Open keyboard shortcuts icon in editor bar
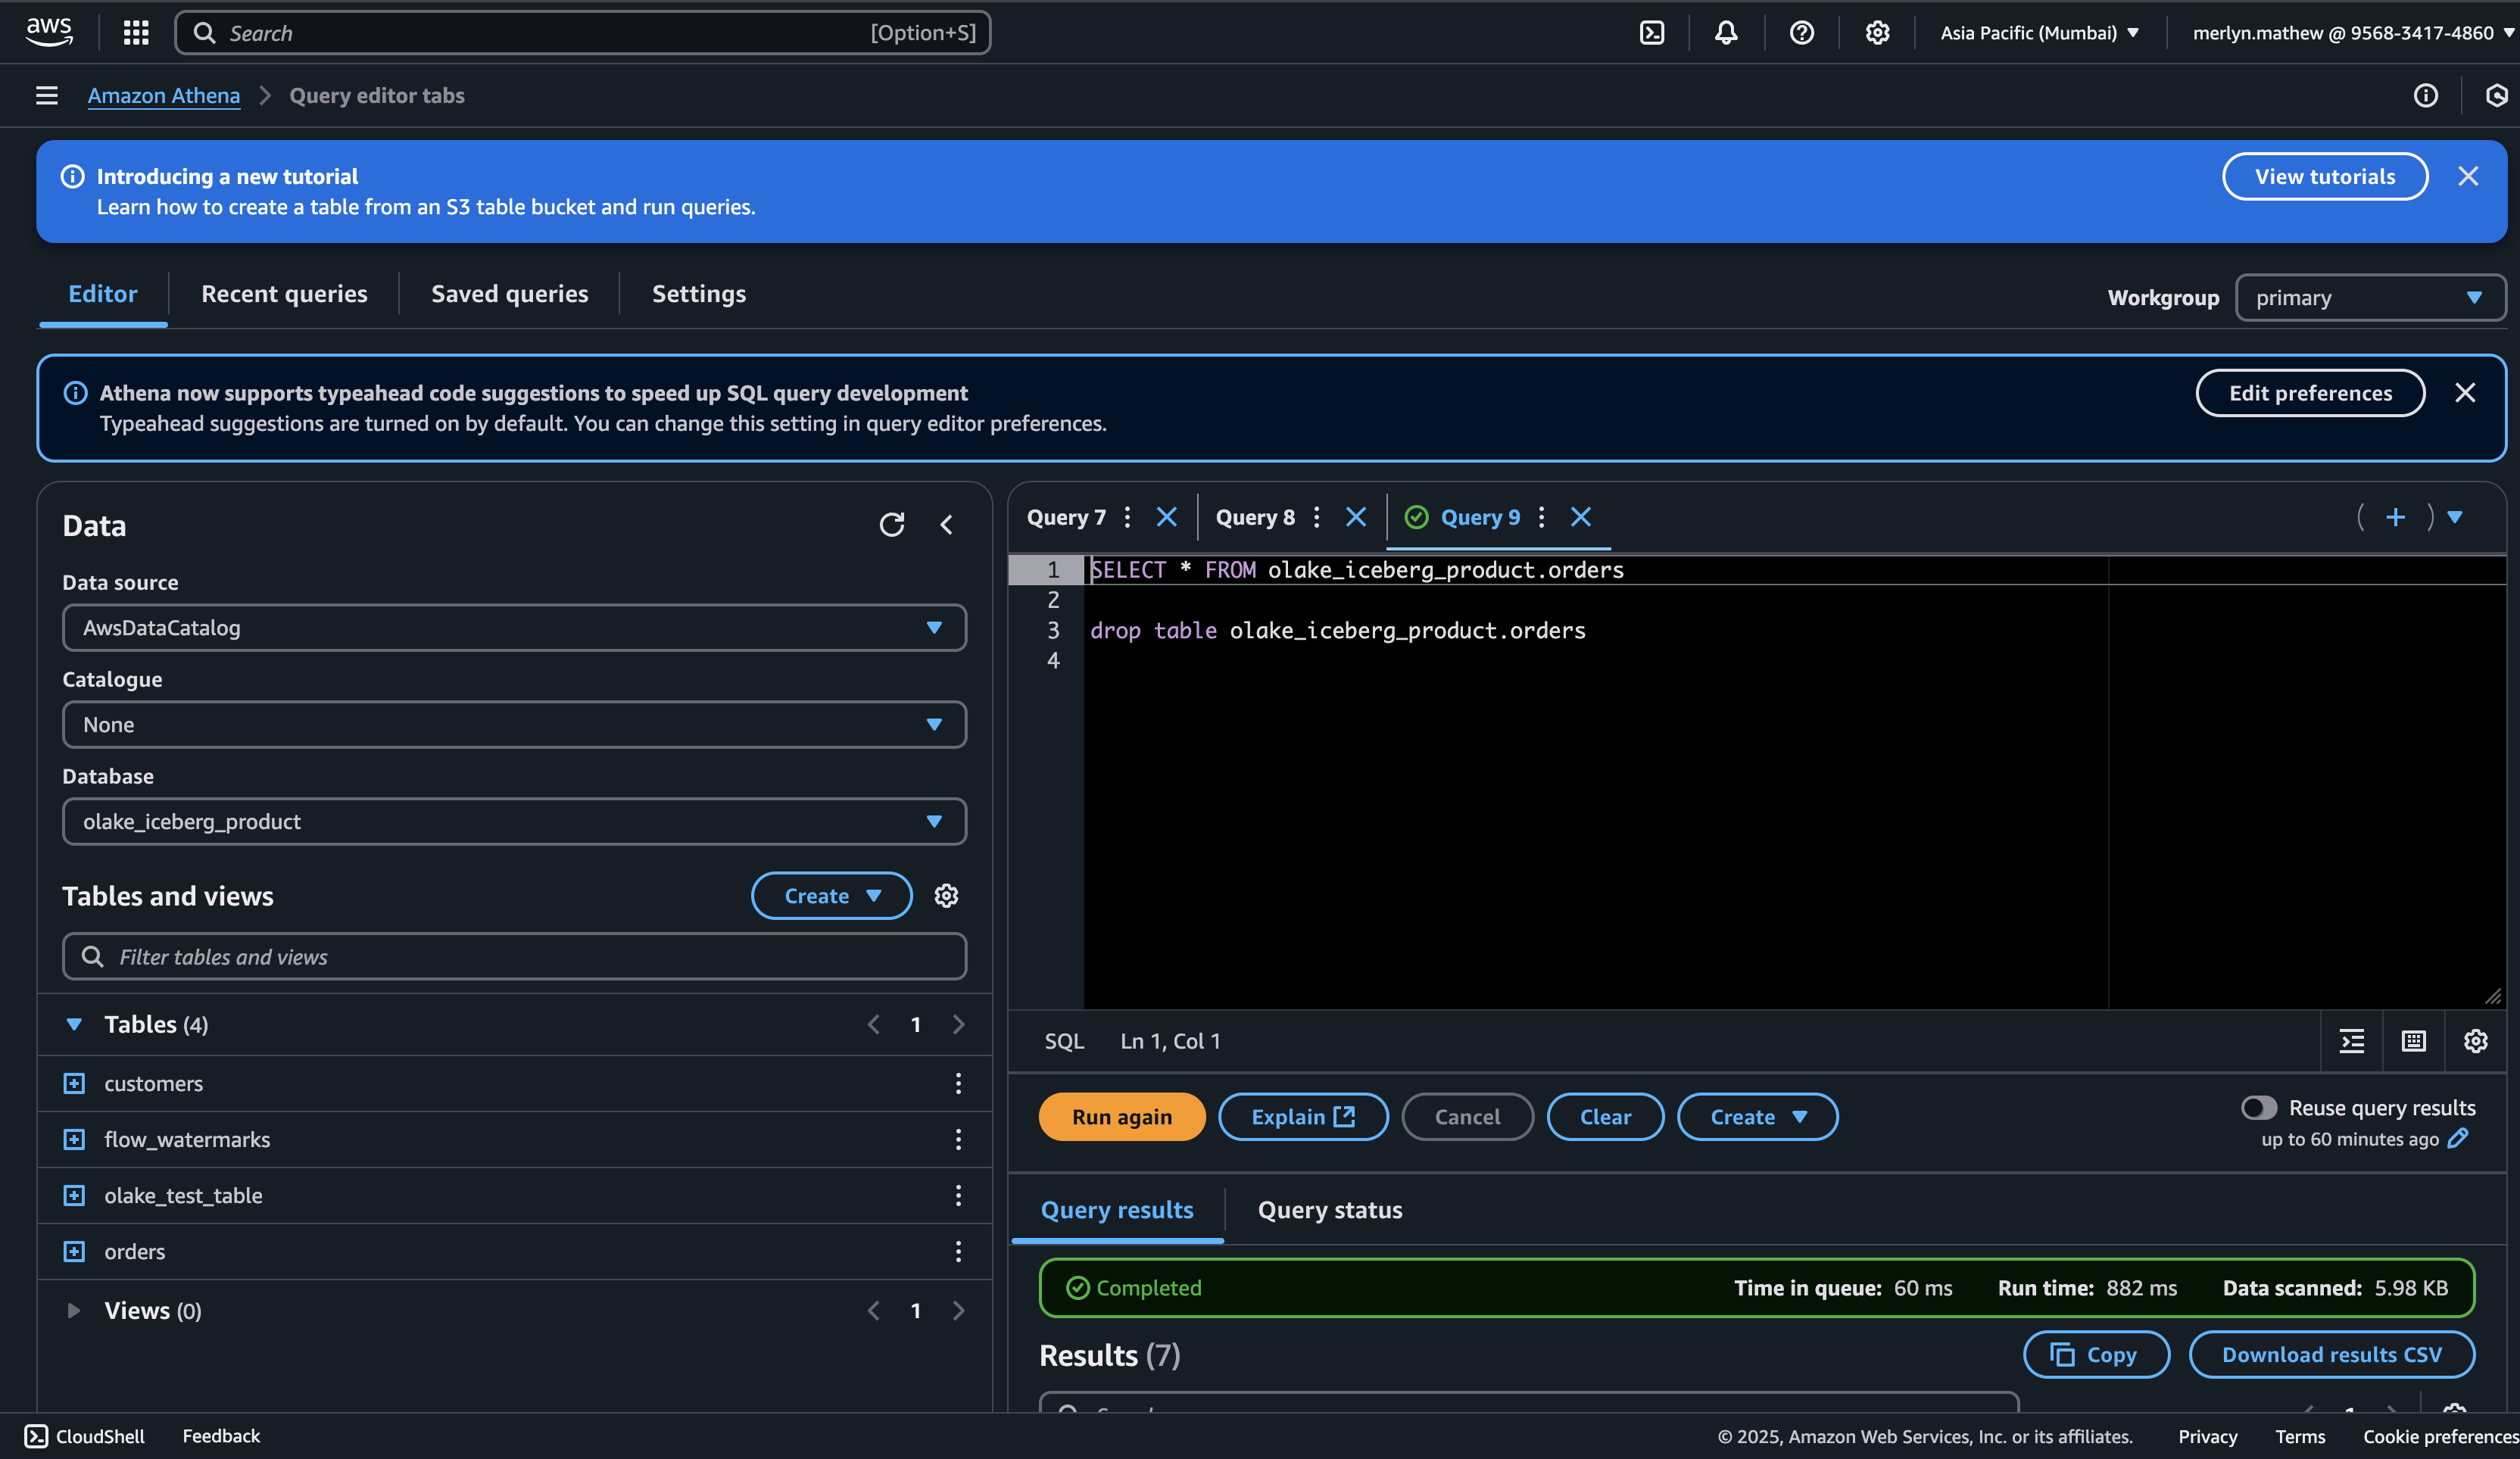Viewport: 2520px width, 1459px height. 2414,1041
